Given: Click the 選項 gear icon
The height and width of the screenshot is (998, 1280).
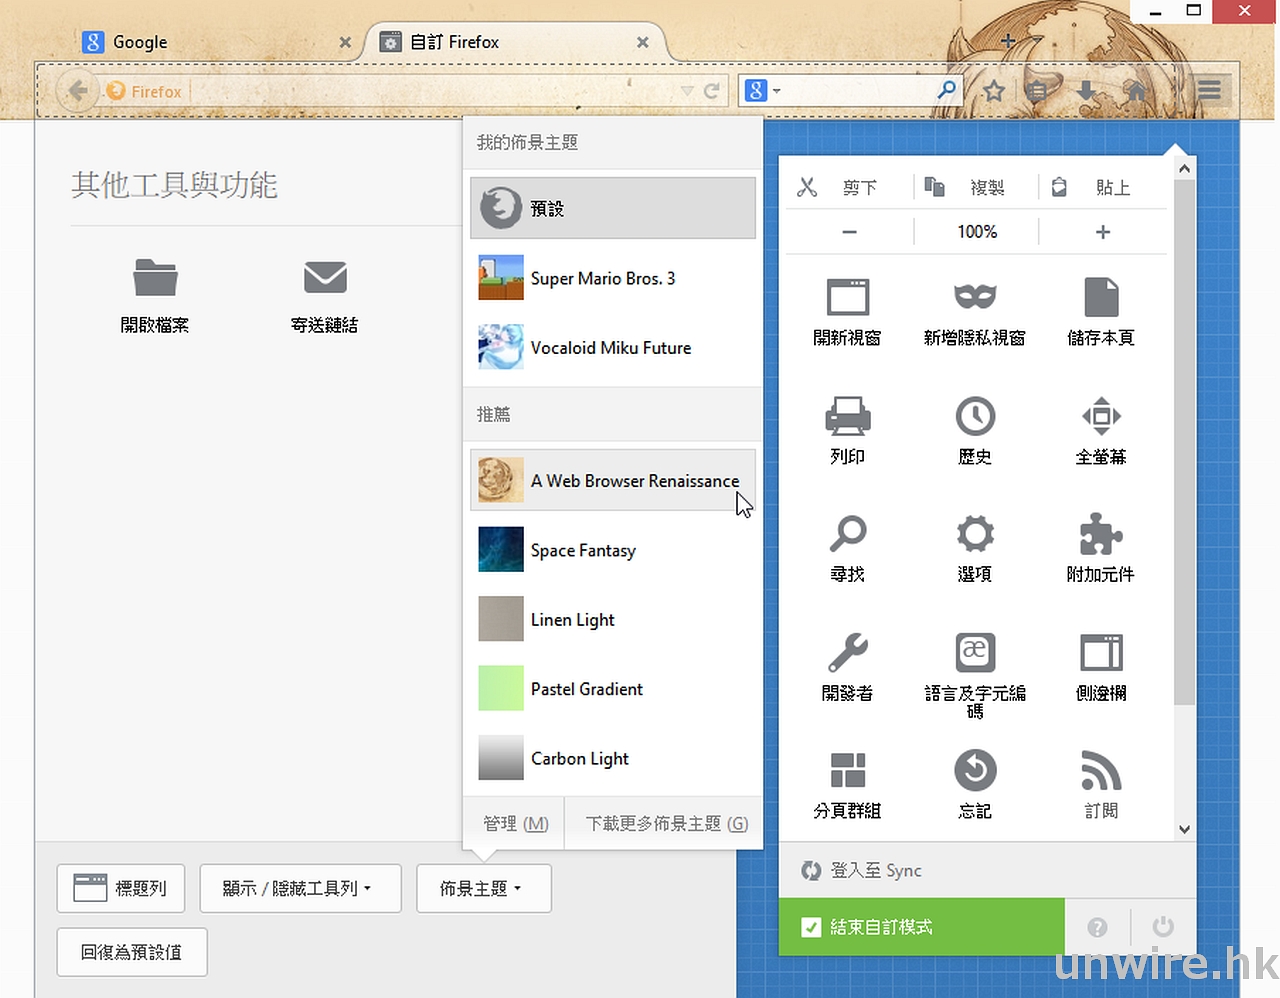Looking at the screenshot, I should tap(974, 535).
